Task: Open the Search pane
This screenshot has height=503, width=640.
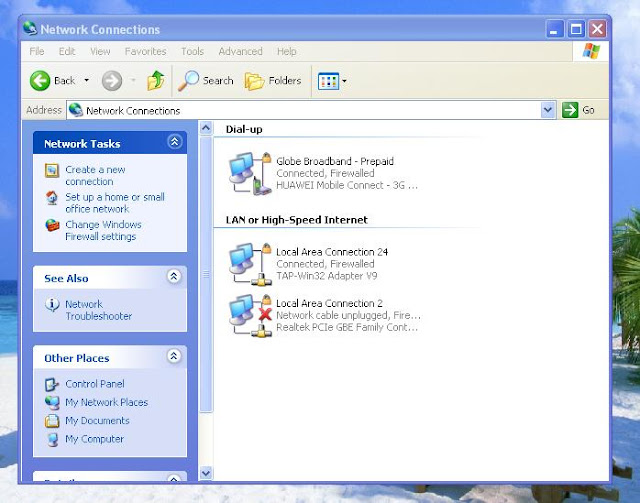Action: [x=206, y=80]
